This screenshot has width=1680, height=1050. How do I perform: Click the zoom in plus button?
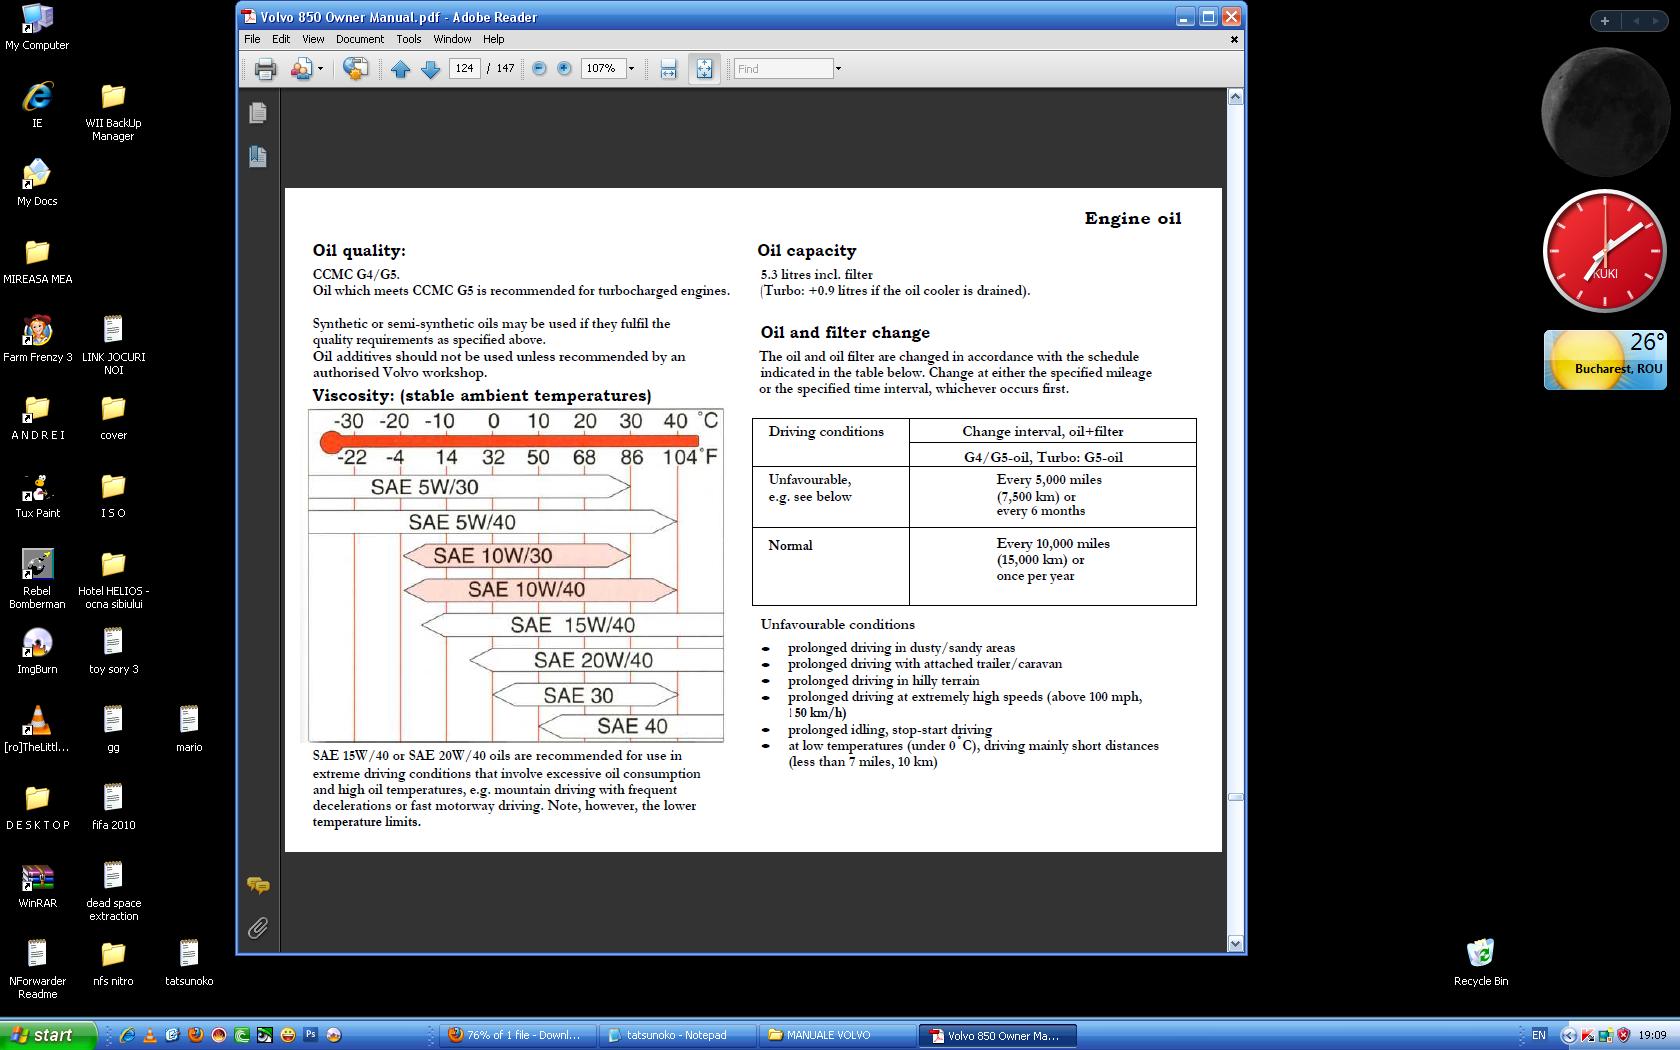coord(564,69)
